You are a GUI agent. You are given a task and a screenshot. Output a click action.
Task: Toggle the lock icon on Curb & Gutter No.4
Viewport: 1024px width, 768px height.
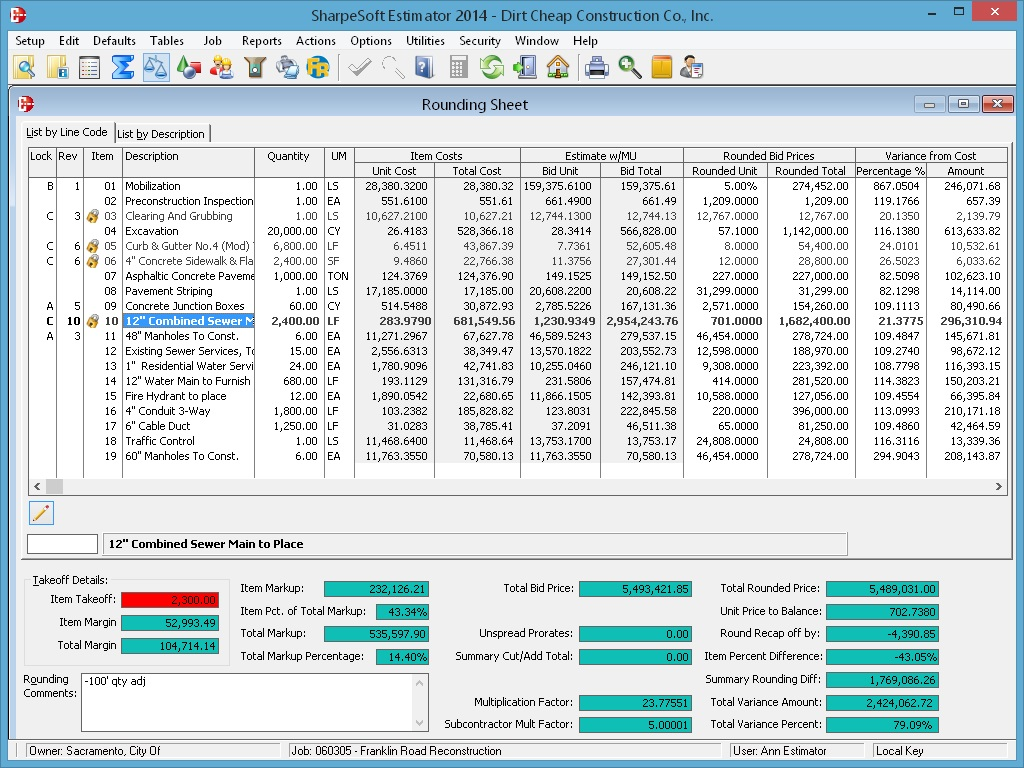point(93,246)
